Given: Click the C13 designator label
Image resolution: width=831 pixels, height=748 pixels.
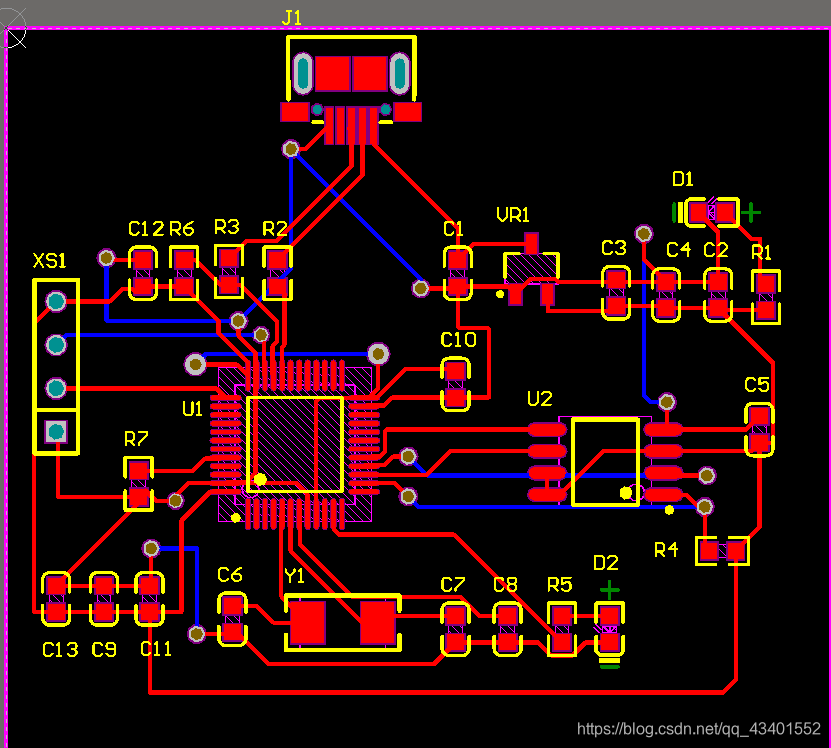Looking at the screenshot, I should click(60, 649).
